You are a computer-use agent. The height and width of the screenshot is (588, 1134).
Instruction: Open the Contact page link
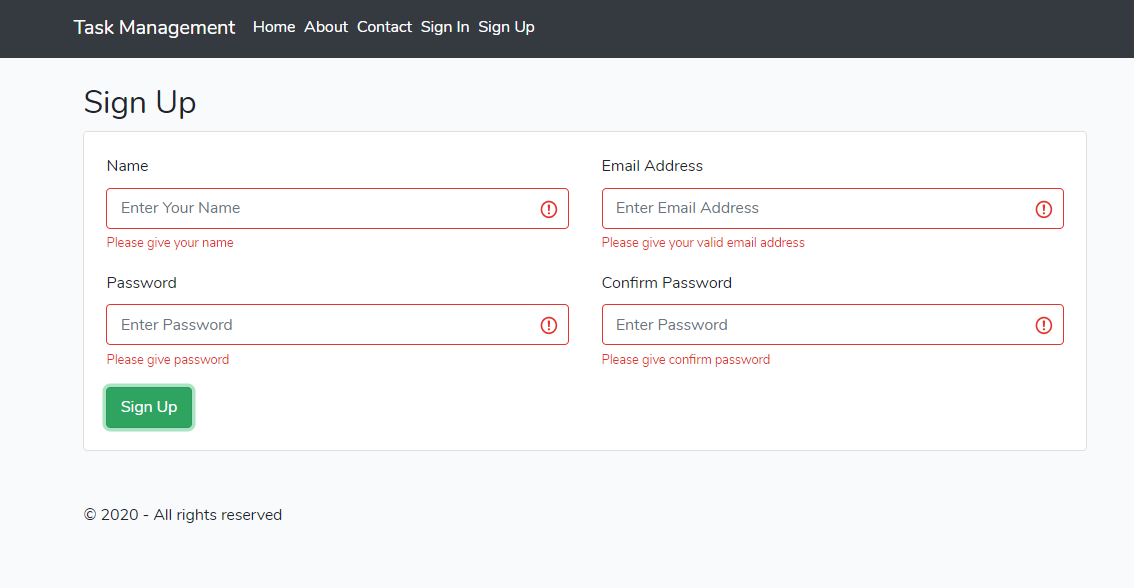pos(384,27)
